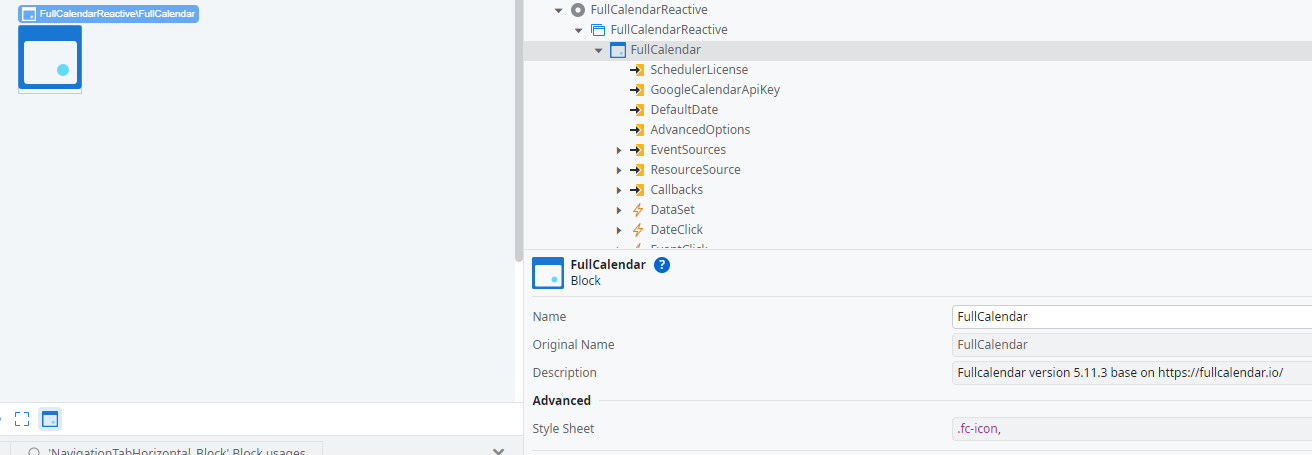Click the DateClick event lightning icon
This screenshot has width=1312, height=455.
(637, 230)
